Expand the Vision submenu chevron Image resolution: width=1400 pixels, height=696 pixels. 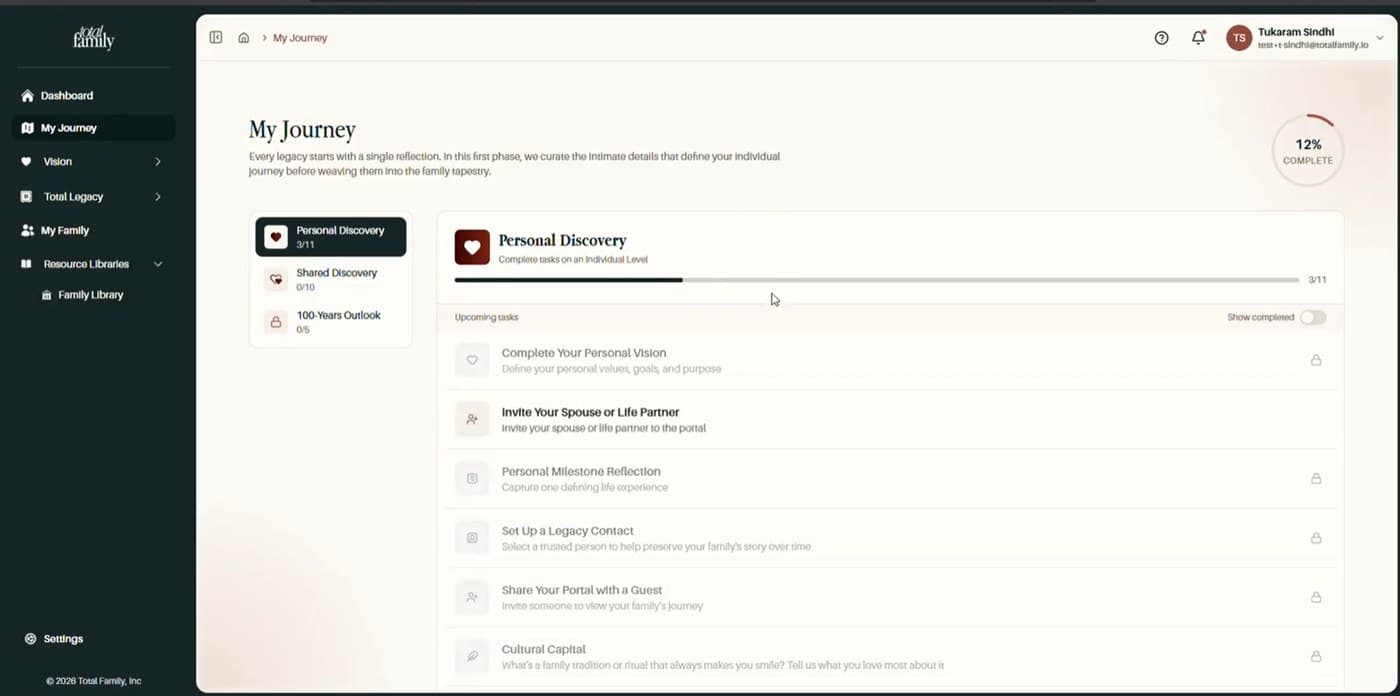[x=158, y=161]
